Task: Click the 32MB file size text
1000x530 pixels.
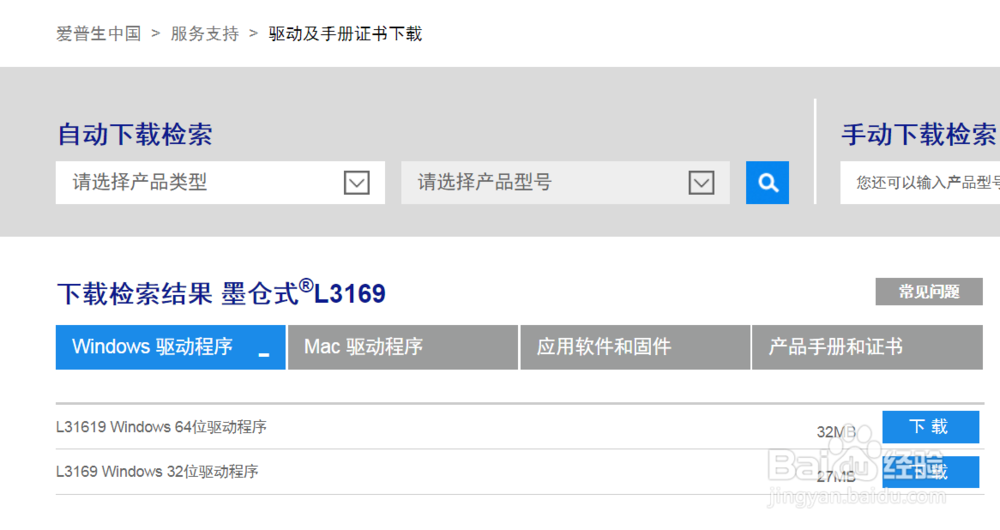Action: coord(836,432)
